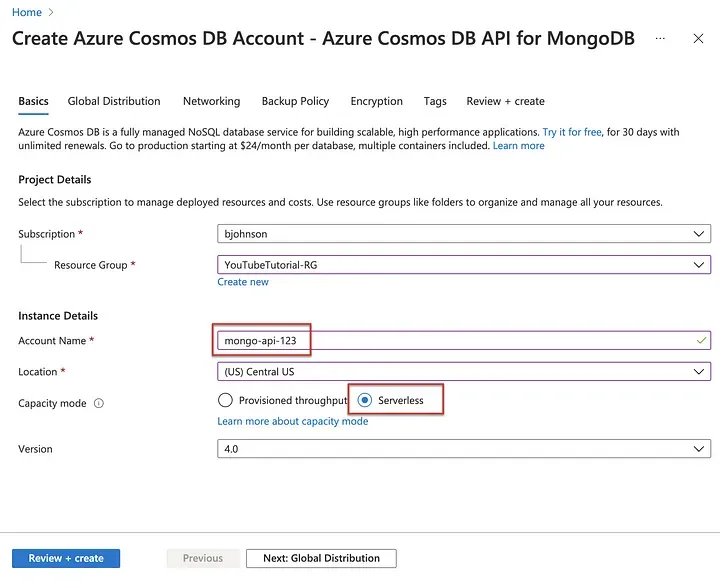Click the Resource Group label
The width and height of the screenshot is (720, 581).
90,265
